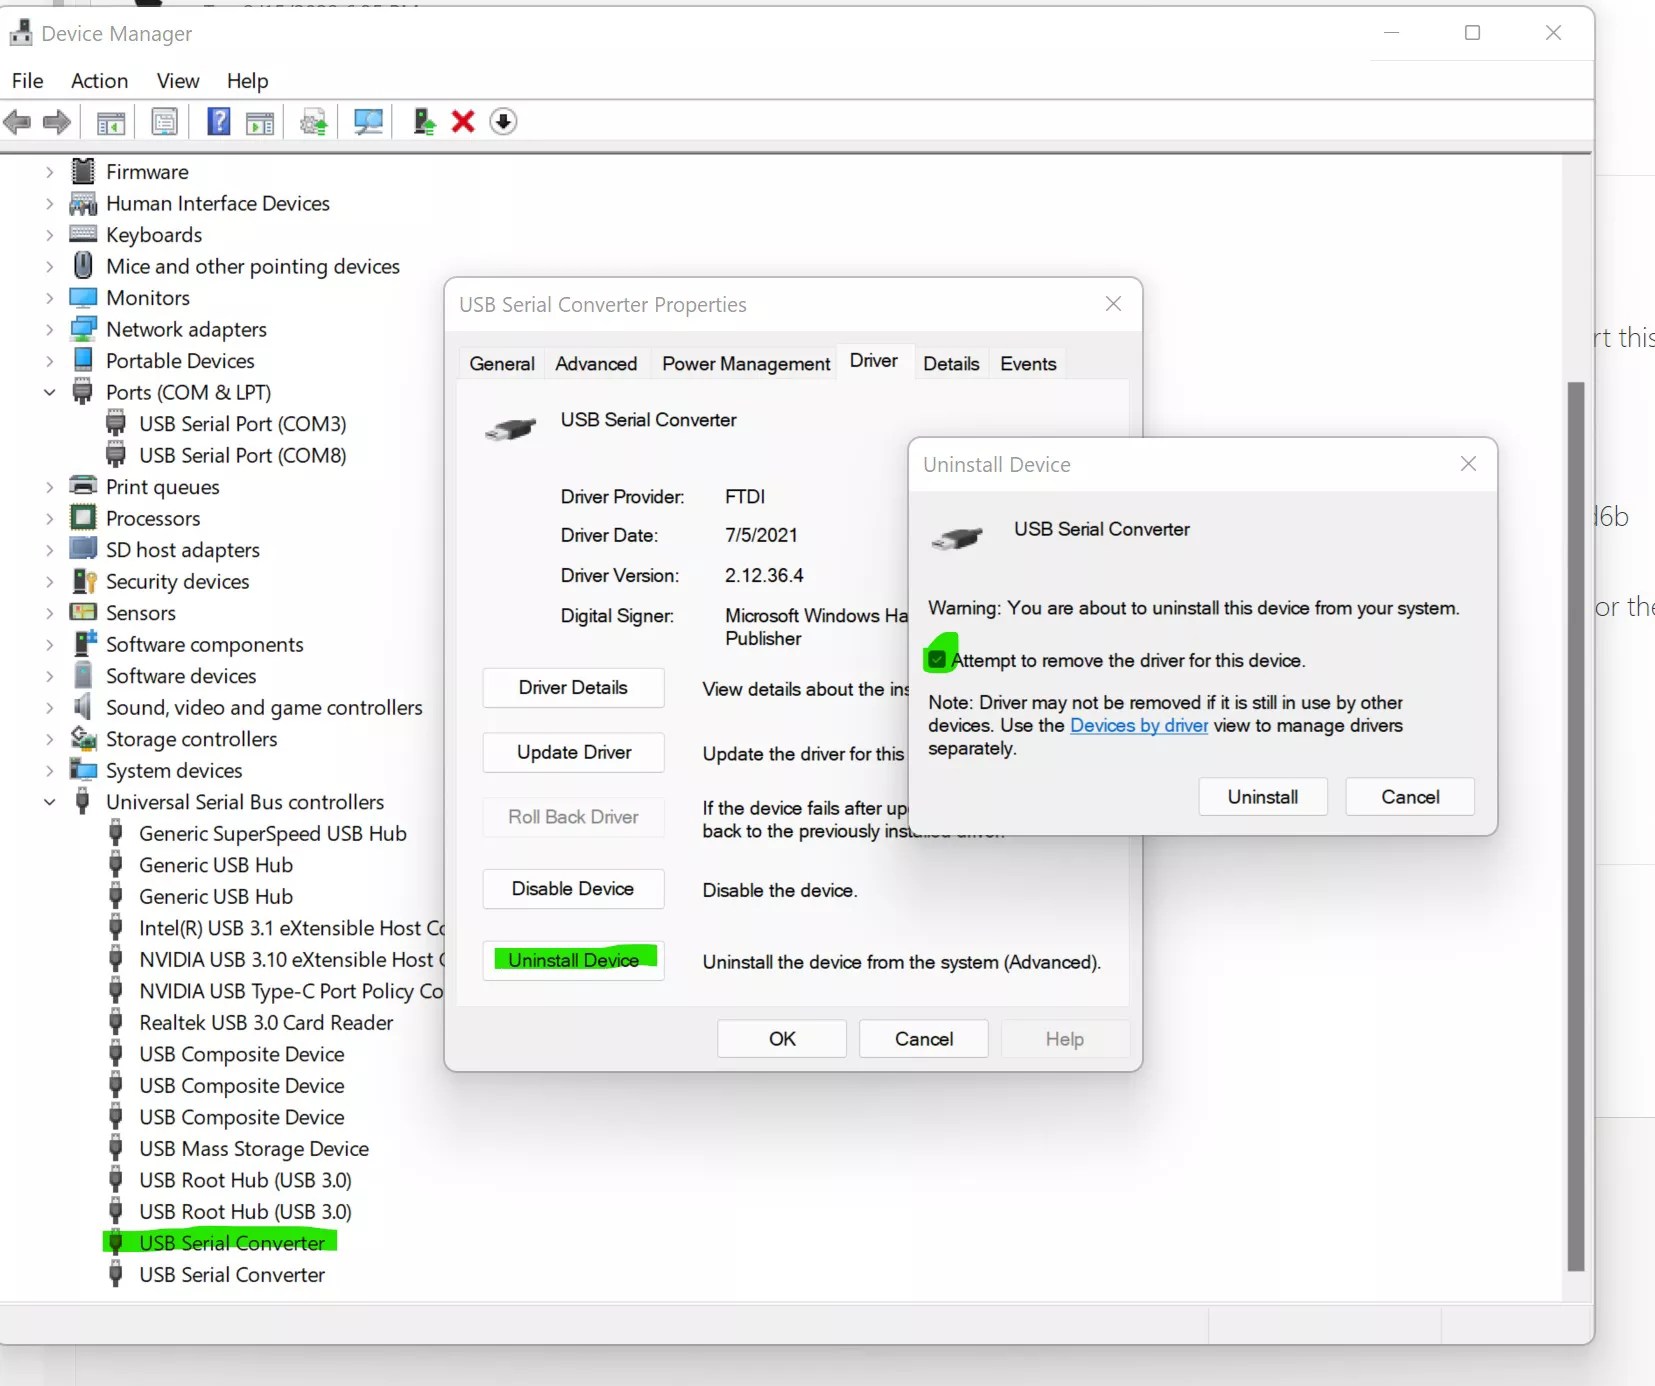The image size is (1655, 1386).
Task: Open the Devices by driver link
Action: click(1139, 725)
